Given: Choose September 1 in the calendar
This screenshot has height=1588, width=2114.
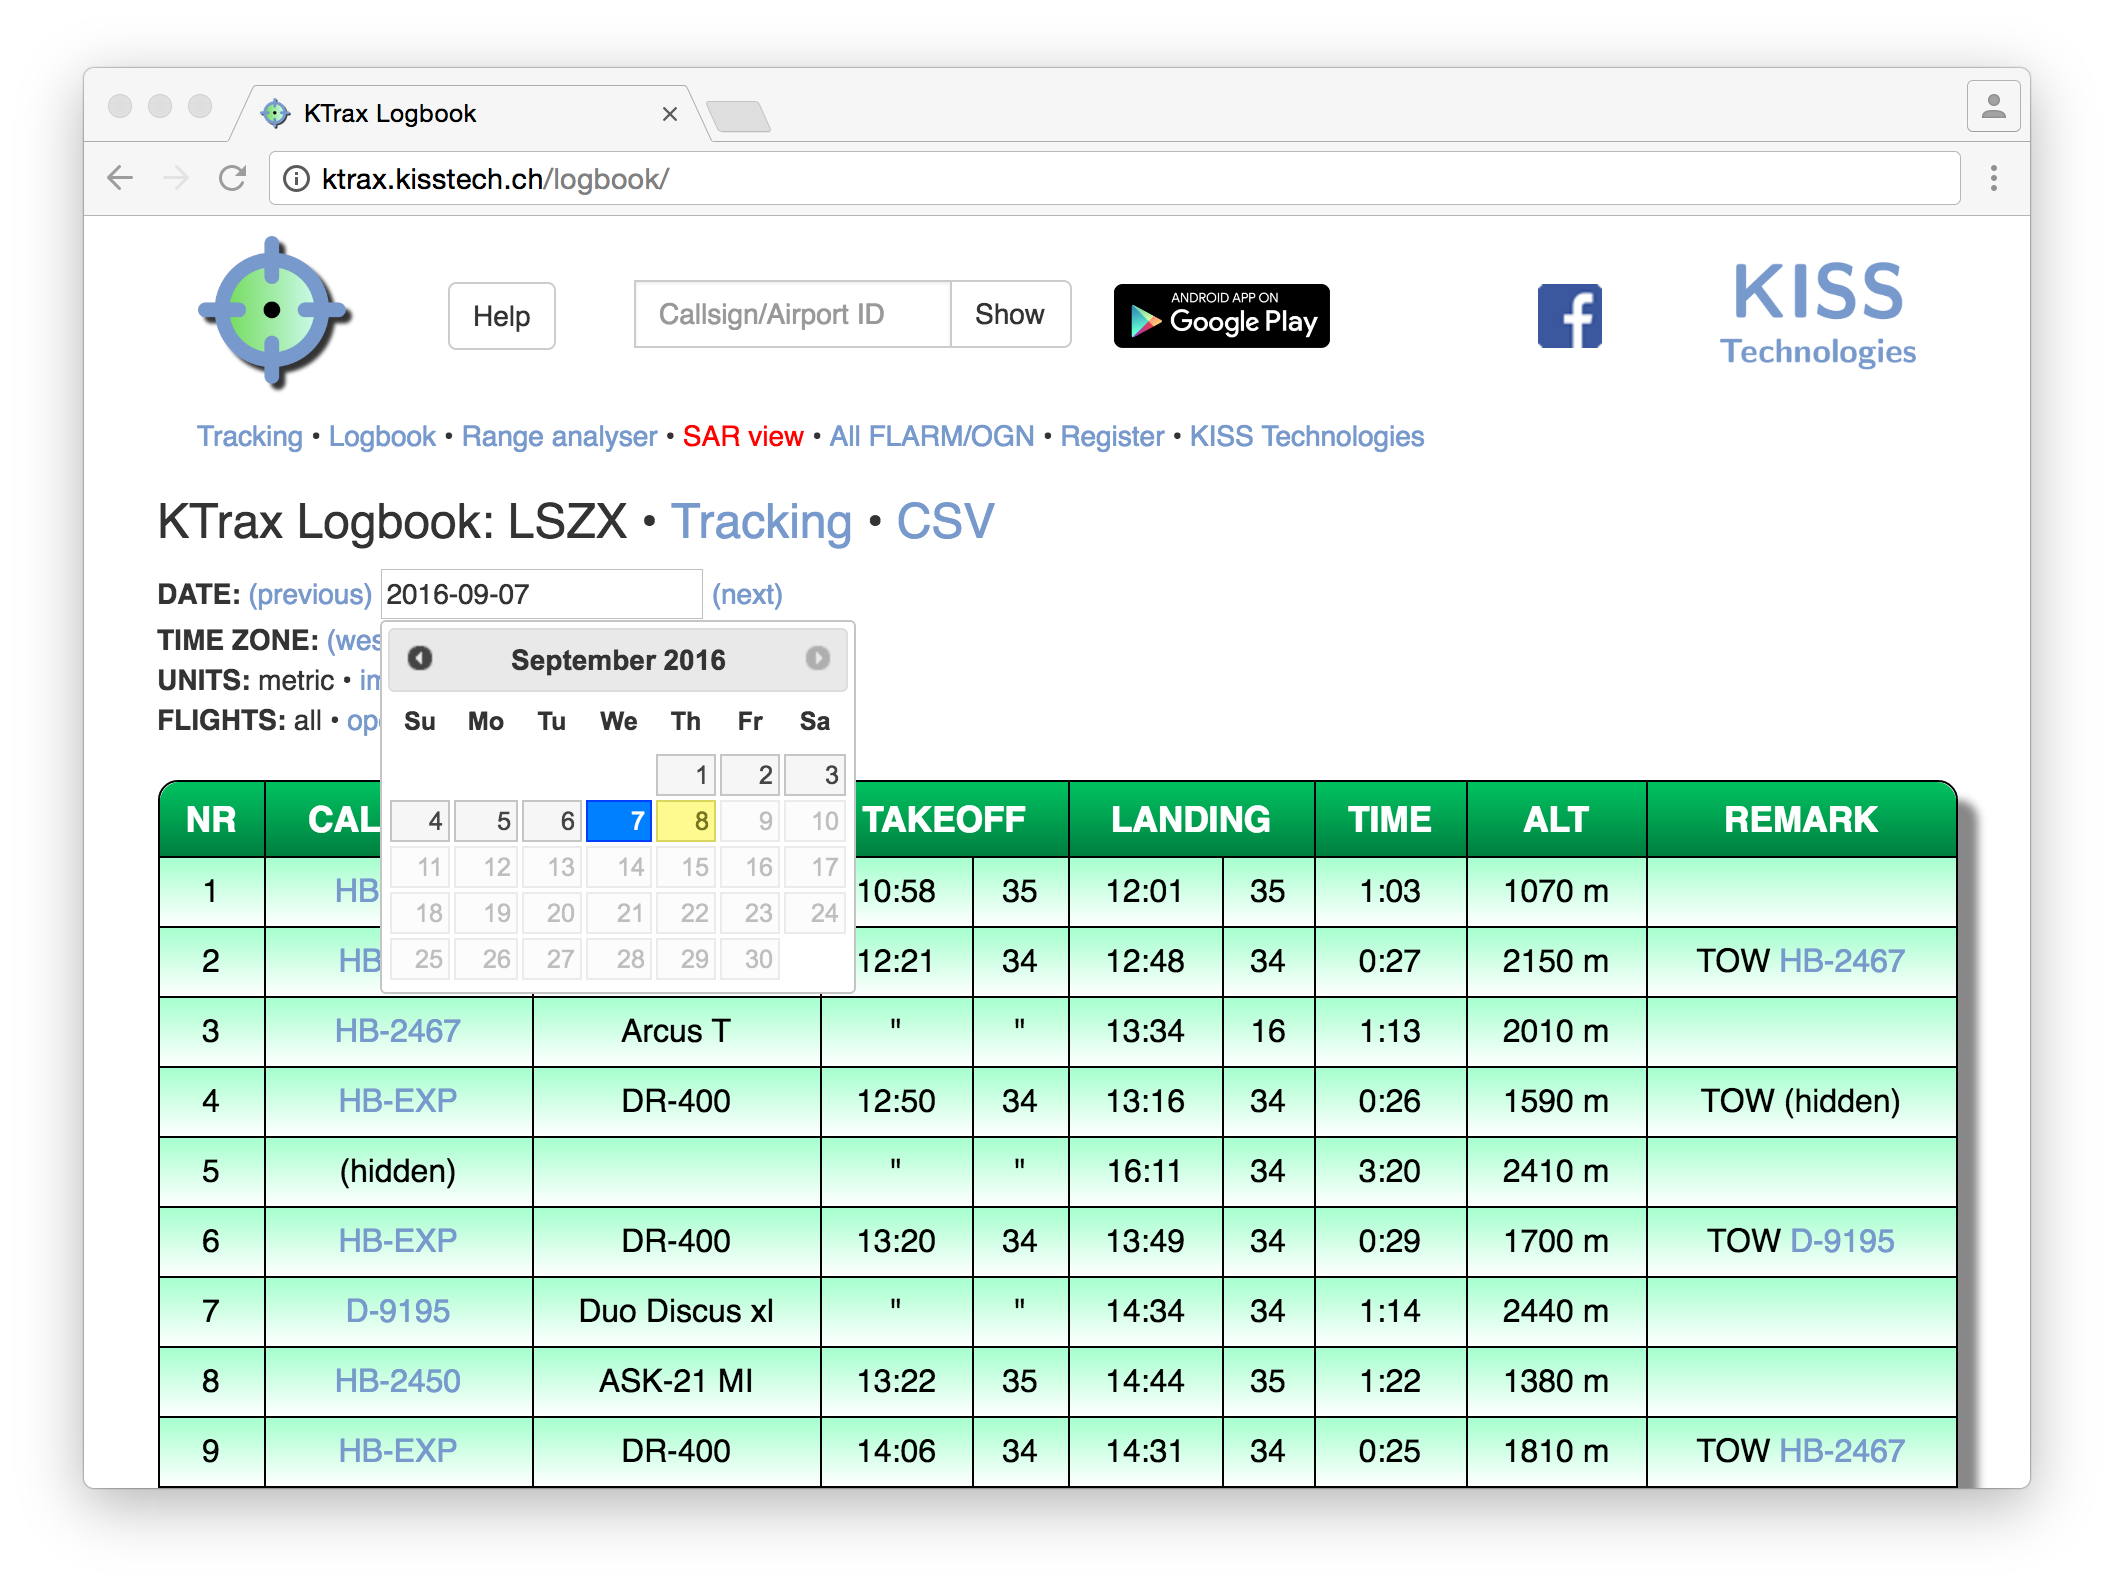Looking at the screenshot, I should point(686,775).
